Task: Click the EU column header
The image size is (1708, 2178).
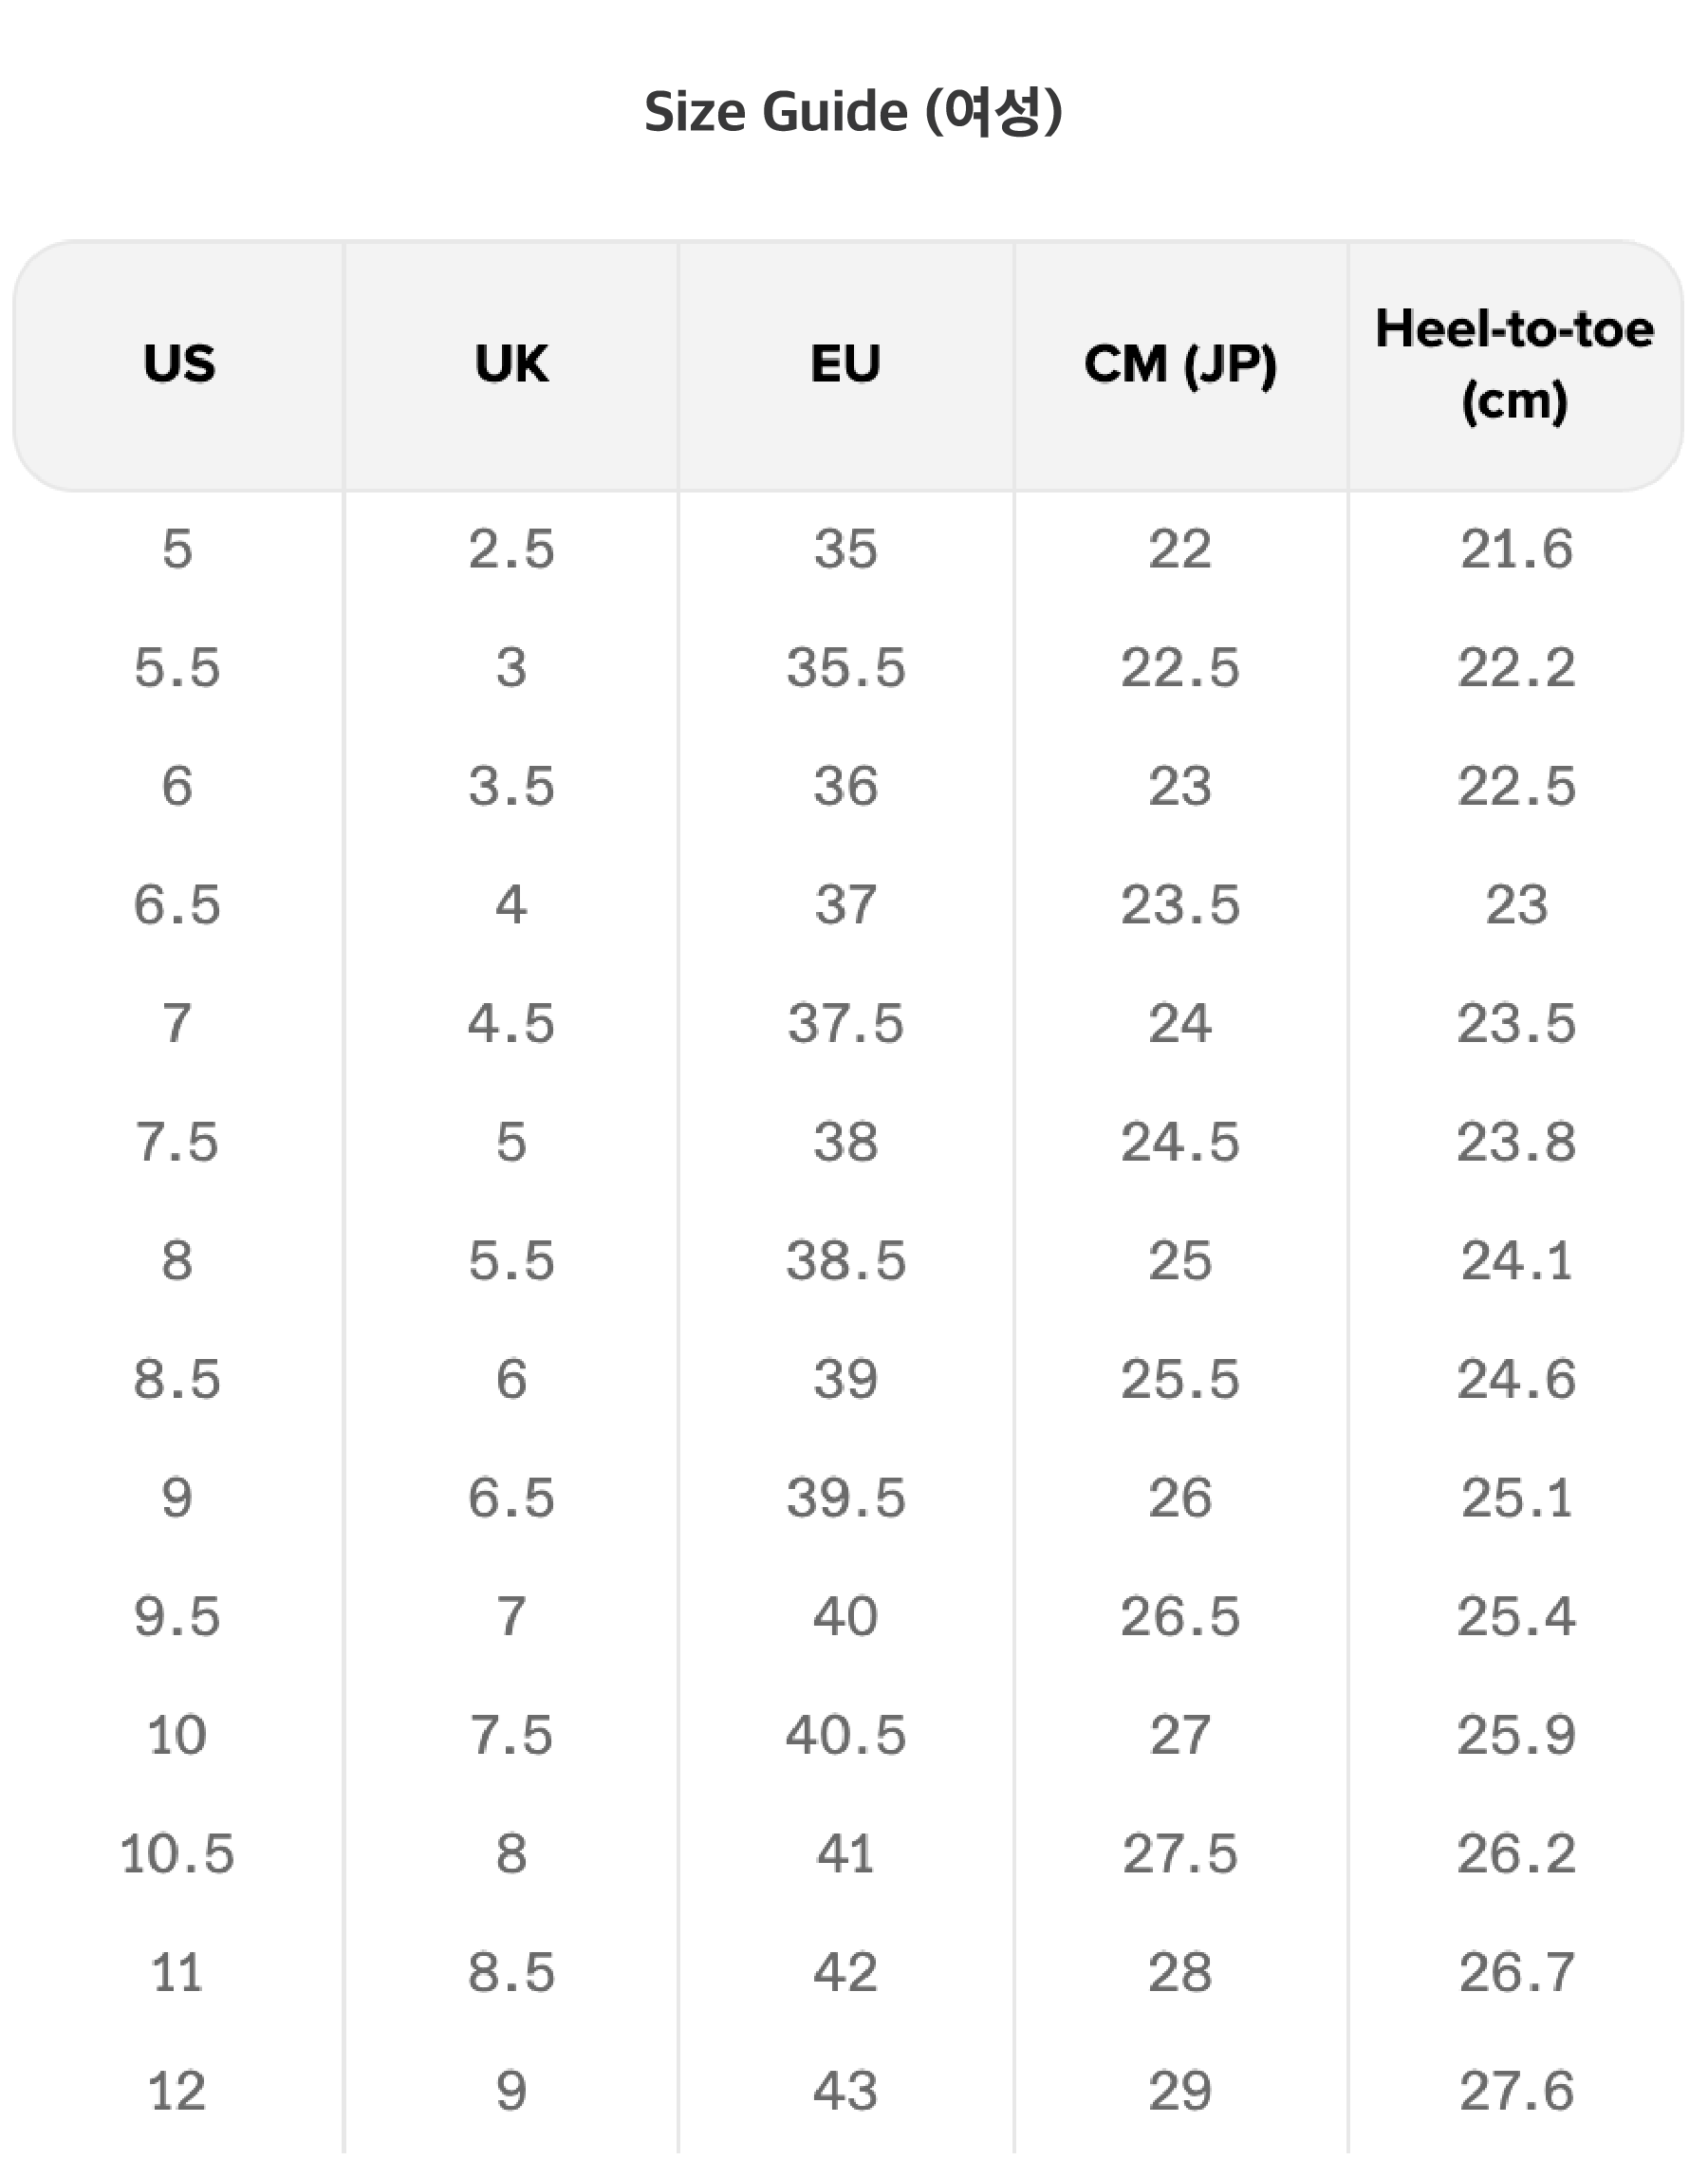Action: (846, 363)
